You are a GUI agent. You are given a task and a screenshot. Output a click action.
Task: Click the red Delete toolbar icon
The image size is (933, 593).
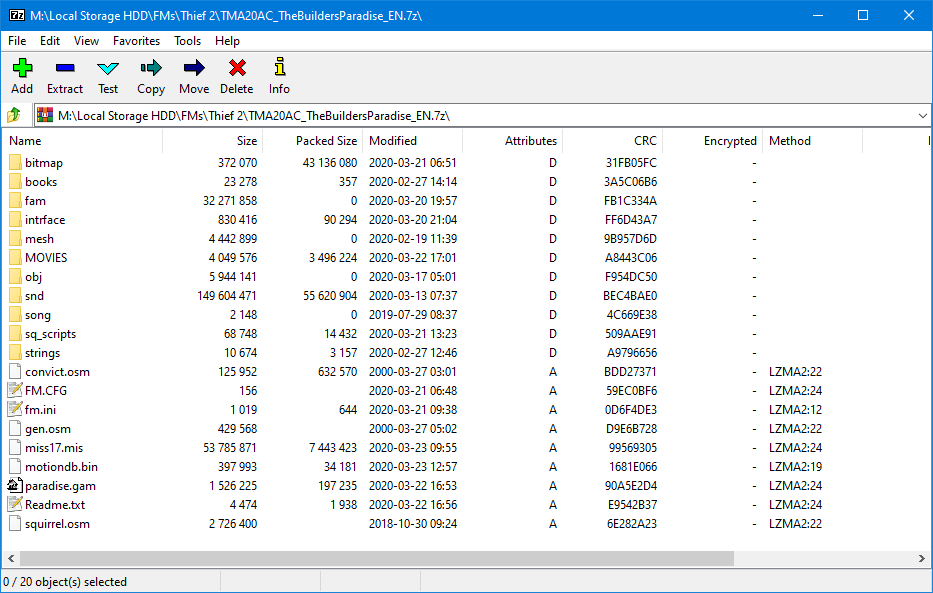coord(237,68)
